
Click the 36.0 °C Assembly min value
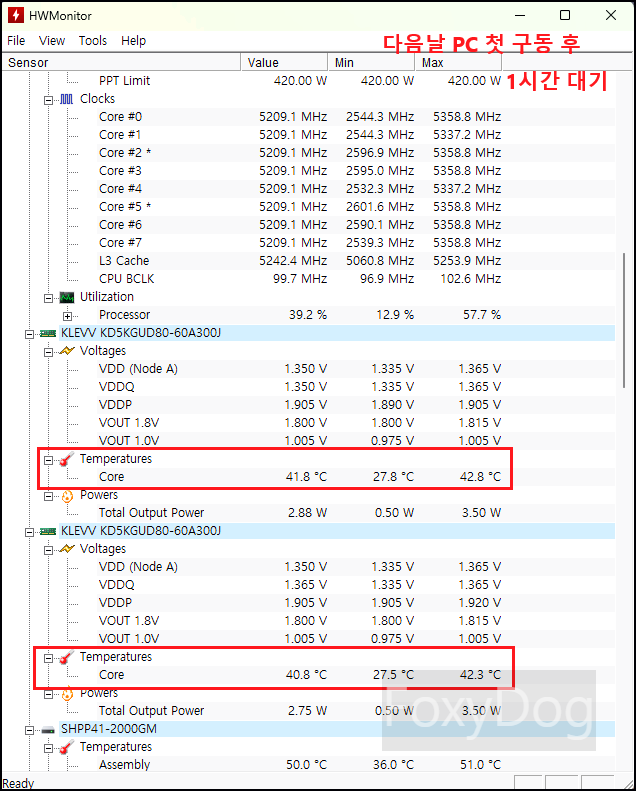coord(393,765)
